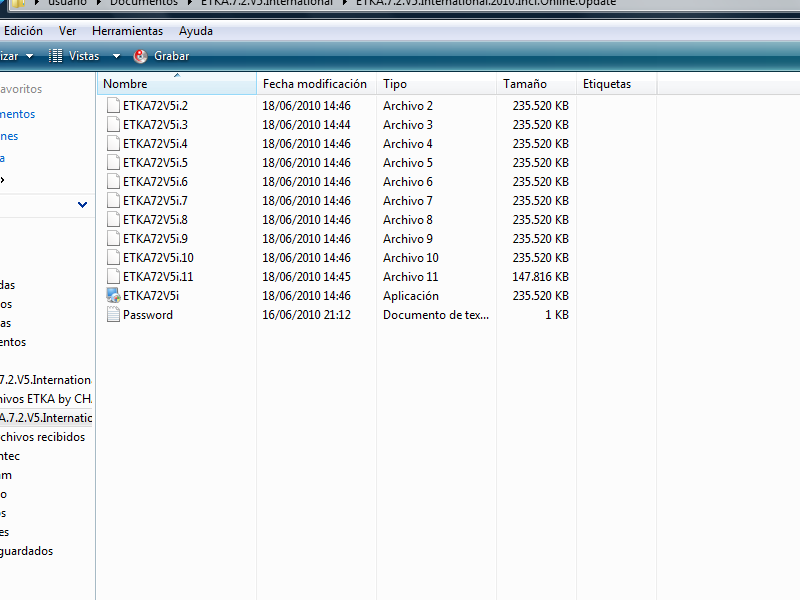Click Documentos in the address breadcrumb
The height and width of the screenshot is (600, 800).
(x=144, y=3)
